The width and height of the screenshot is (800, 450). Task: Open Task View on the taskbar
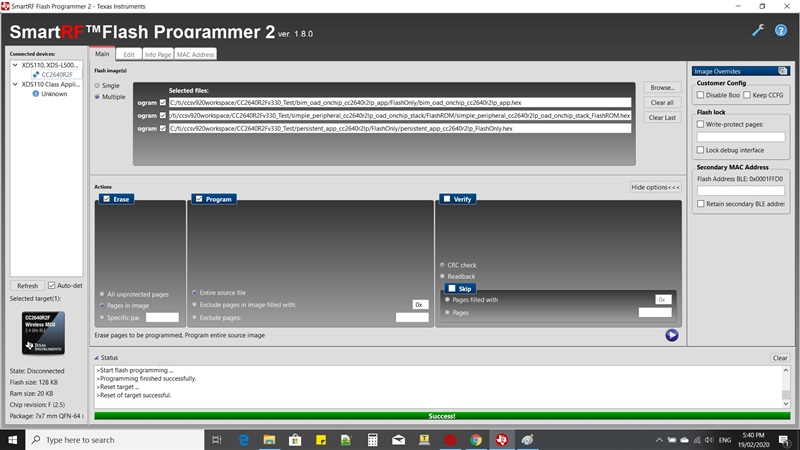pyautogui.click(x=217, y=440)
